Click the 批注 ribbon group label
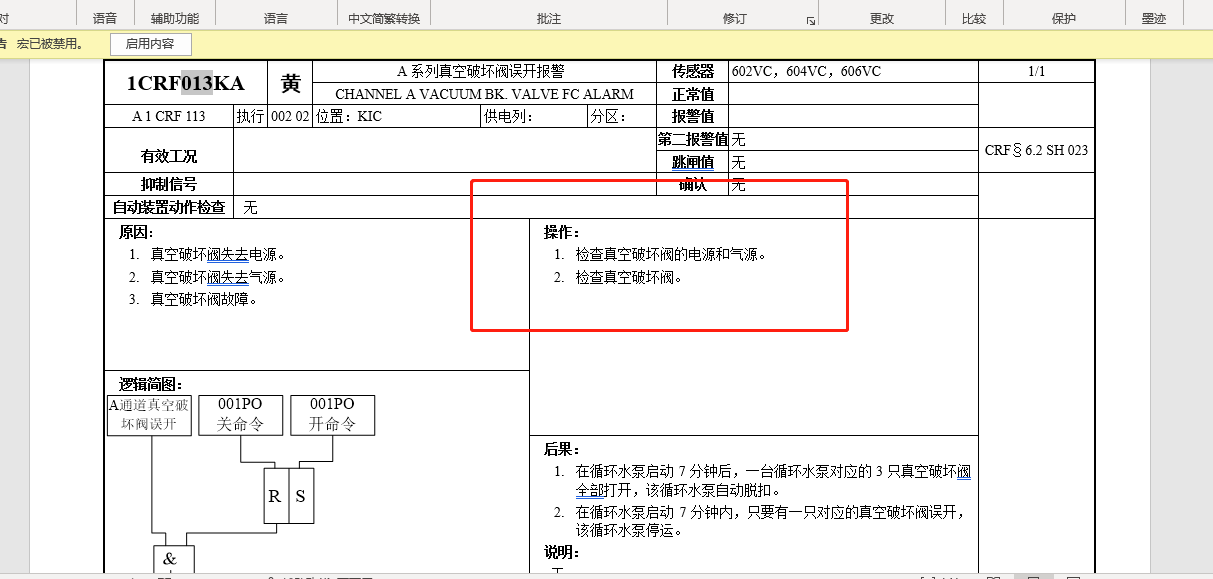 click(x=549, y=18)
